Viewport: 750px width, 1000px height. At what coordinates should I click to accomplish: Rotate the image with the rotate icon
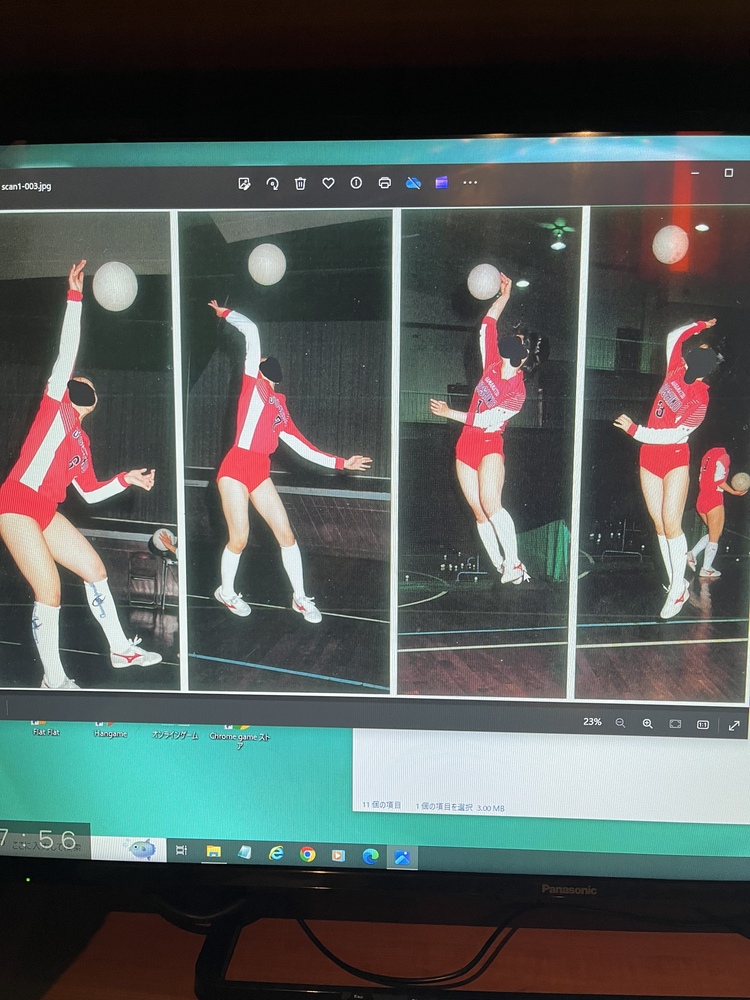[x=272, y=183]
